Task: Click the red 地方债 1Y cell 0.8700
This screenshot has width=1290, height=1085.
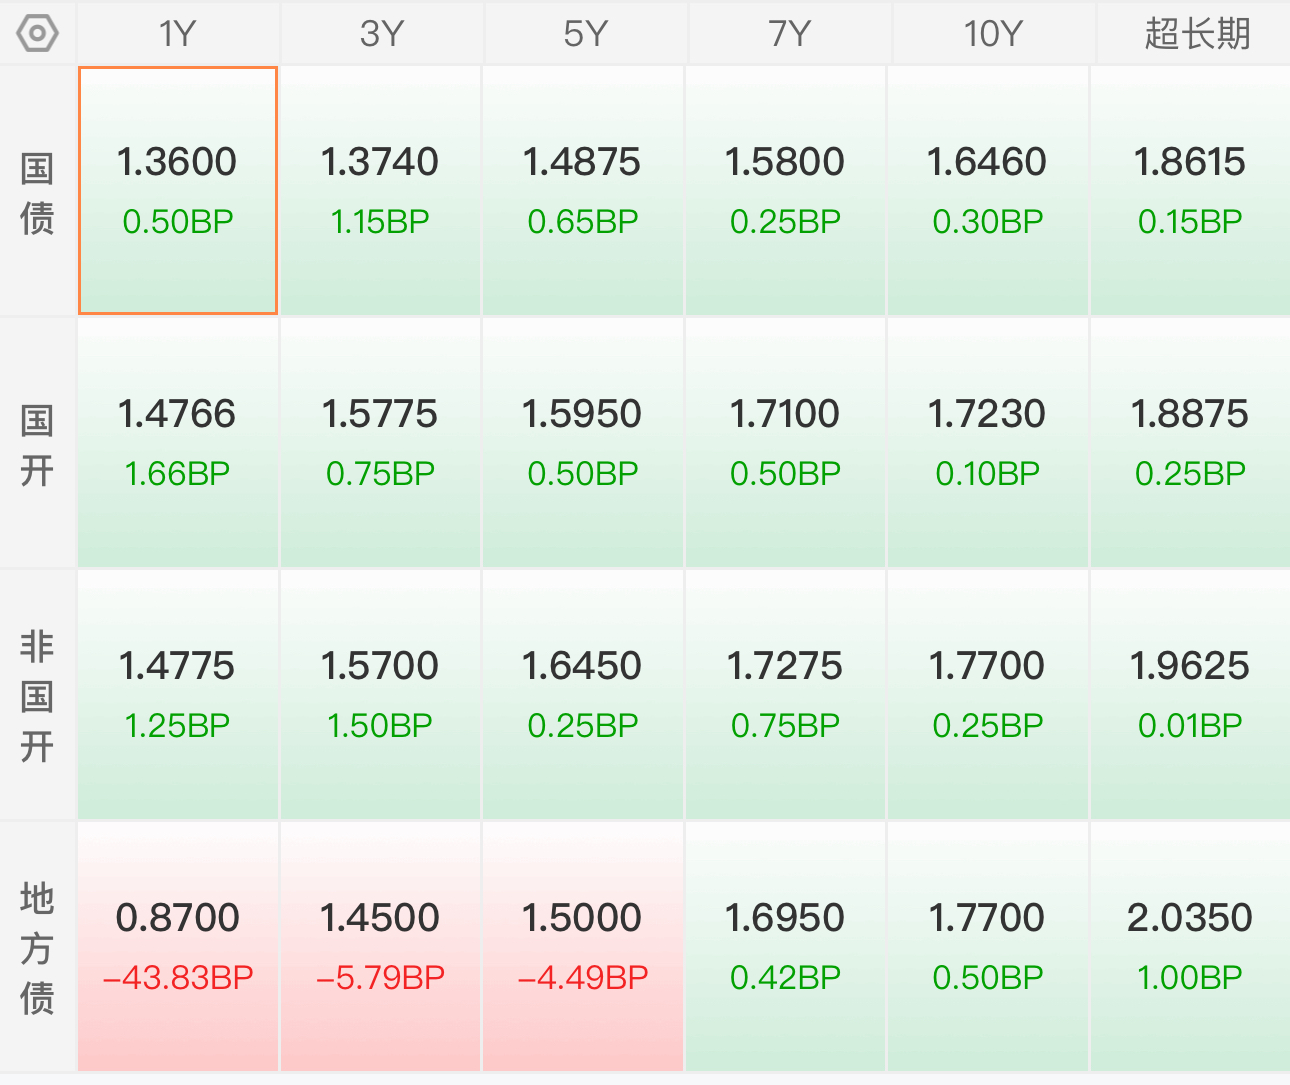Action: 178,947
